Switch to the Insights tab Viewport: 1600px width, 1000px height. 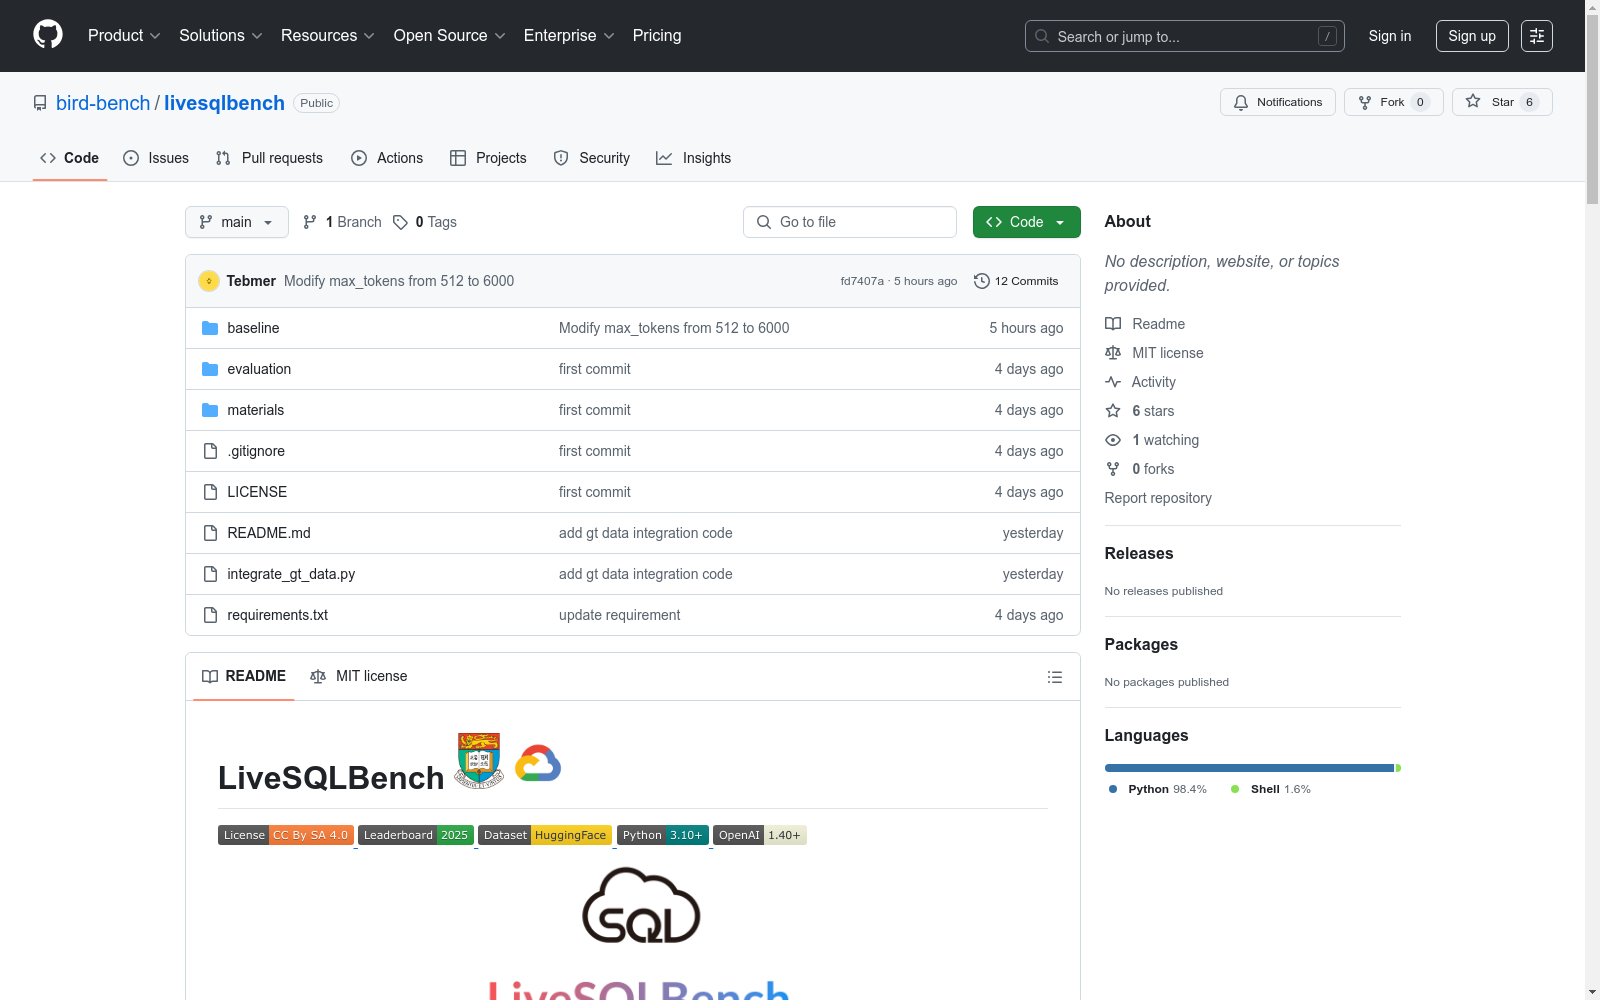(x=693, y=158)
